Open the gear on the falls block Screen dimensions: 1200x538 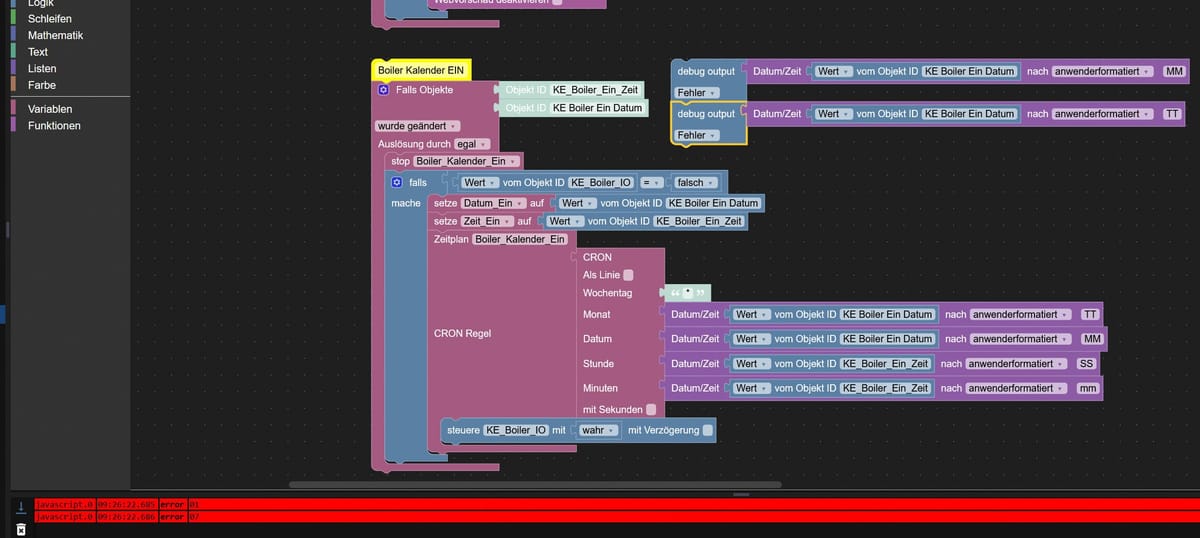click(x=397, y=183)
